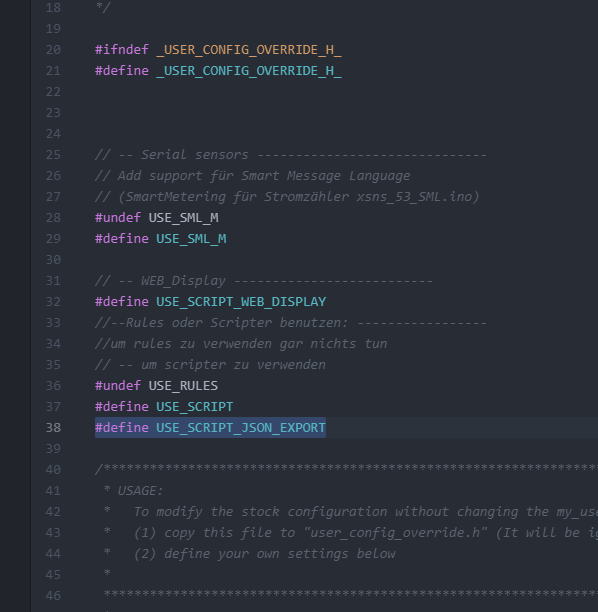Click the #ifndef directive keyword
The height and width of the screenshot is (612, 598).
(122, 50)
